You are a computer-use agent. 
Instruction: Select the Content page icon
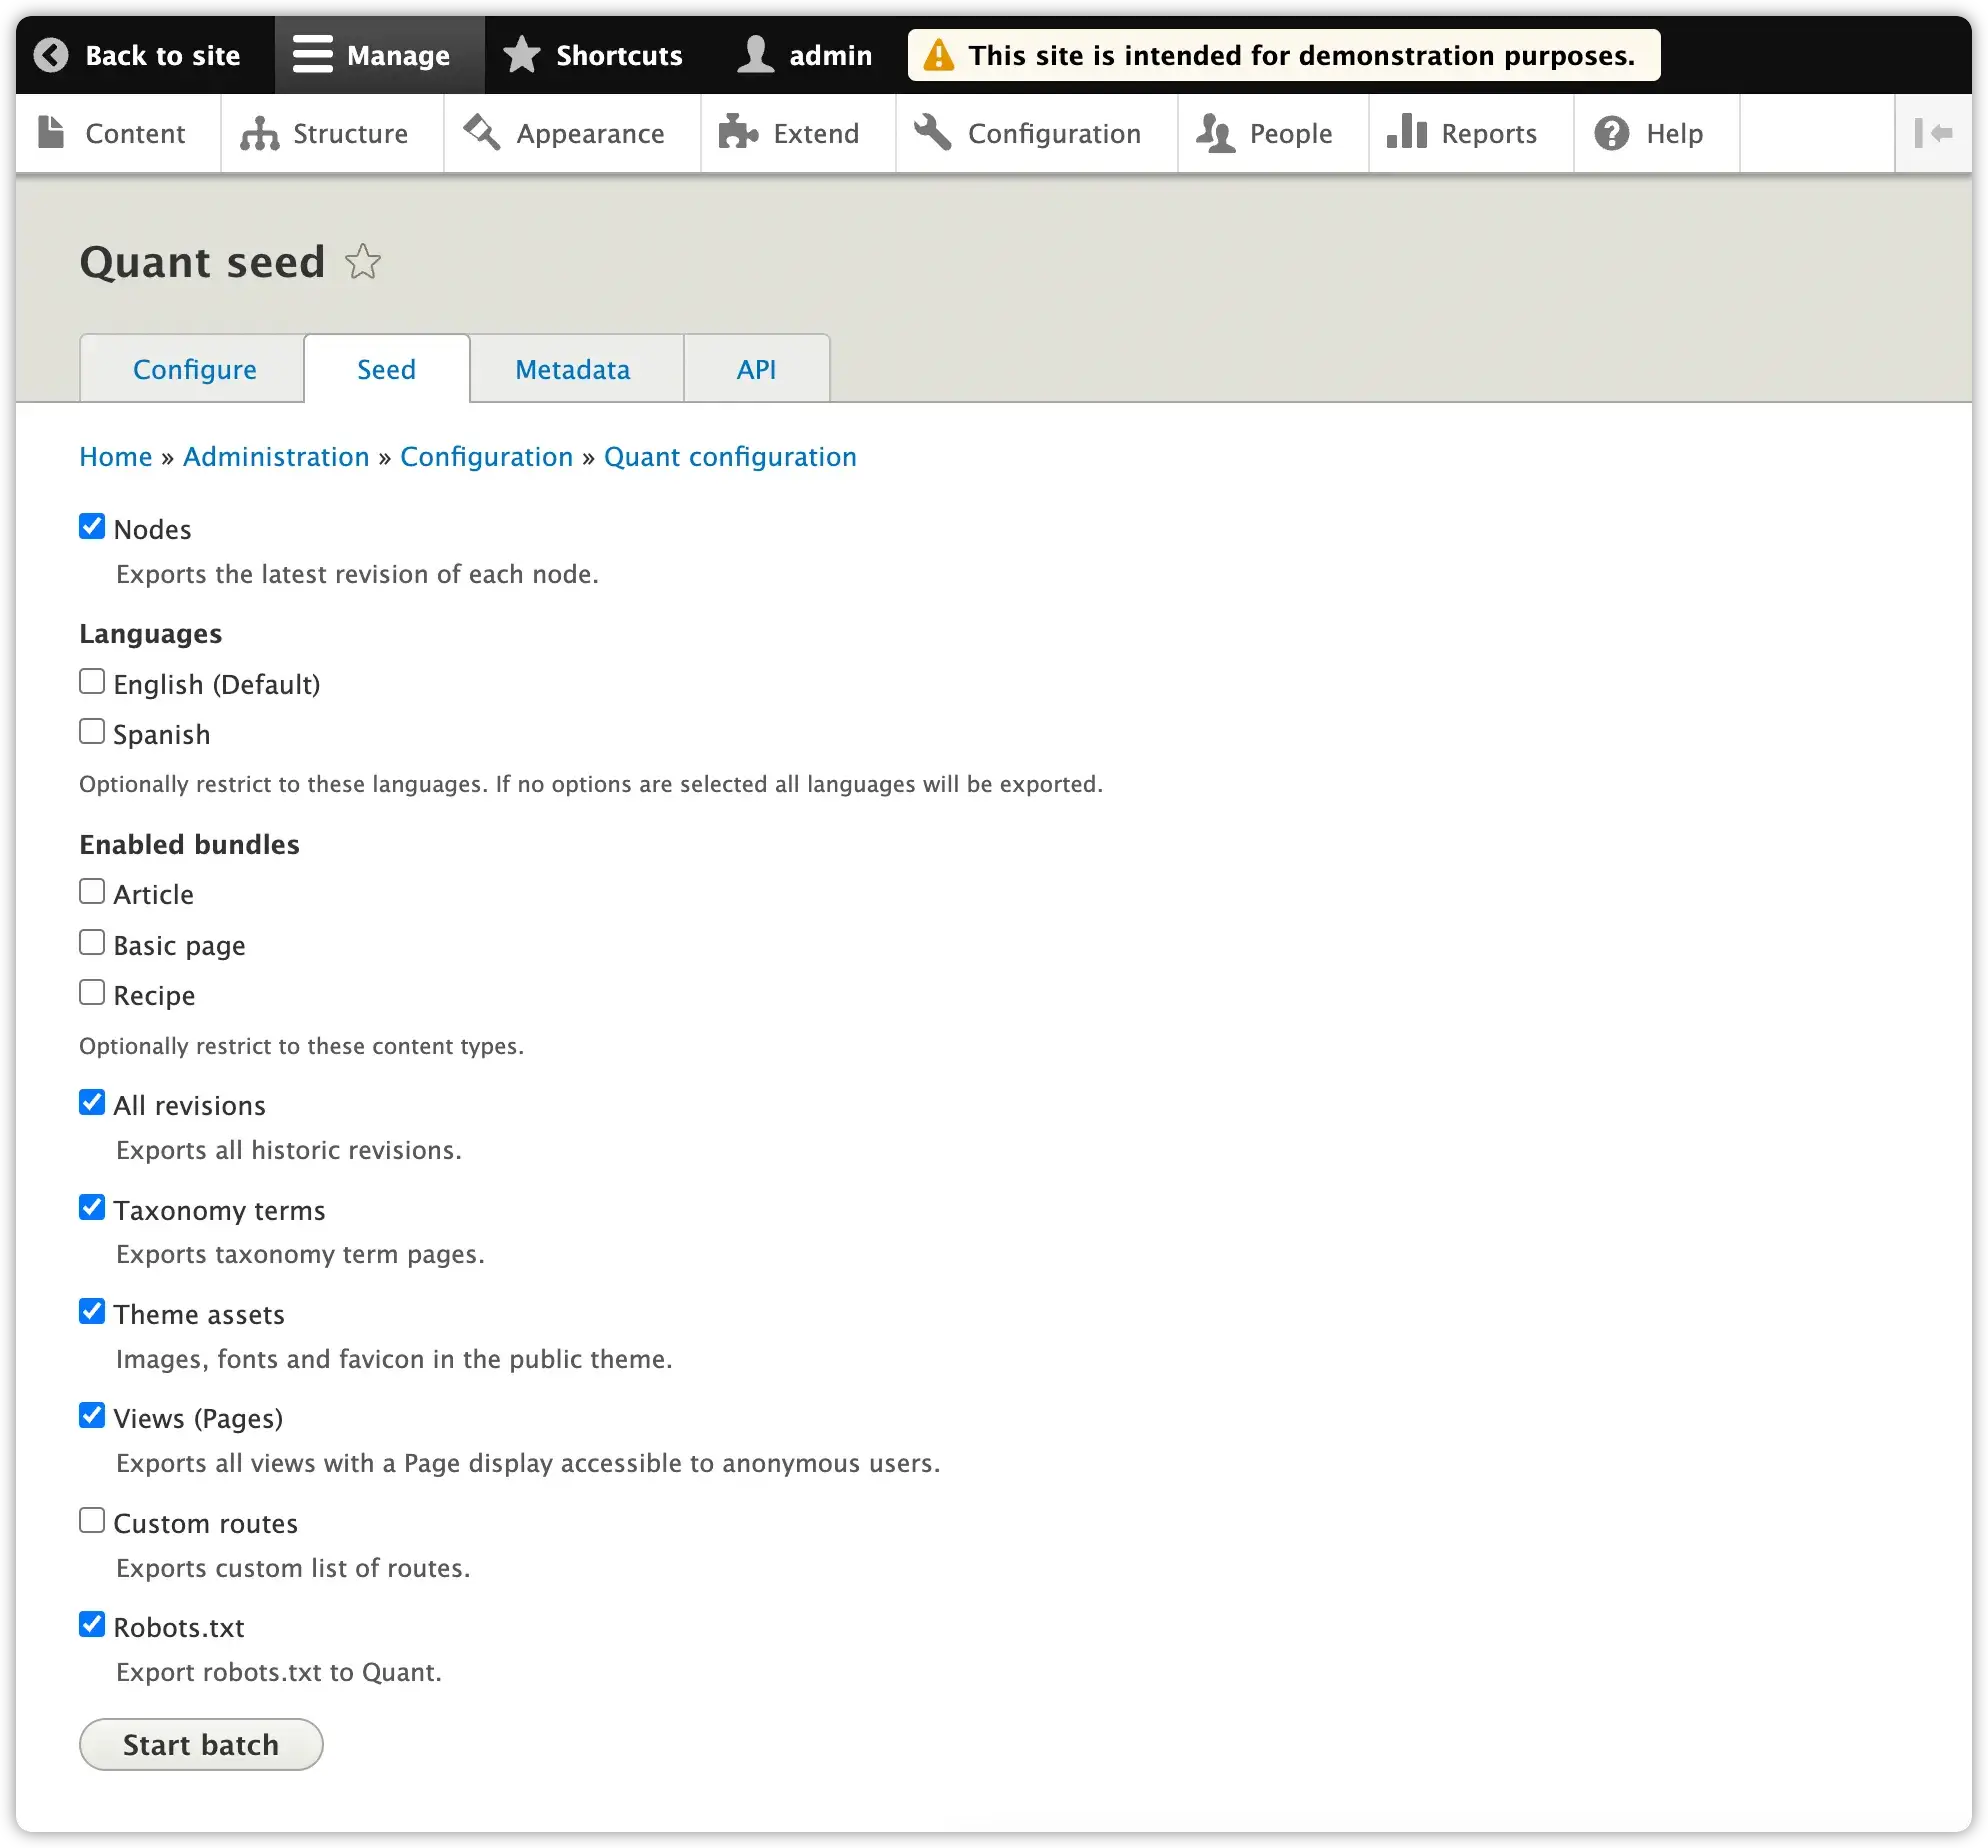pyautogui.click(x=50, y=133)
